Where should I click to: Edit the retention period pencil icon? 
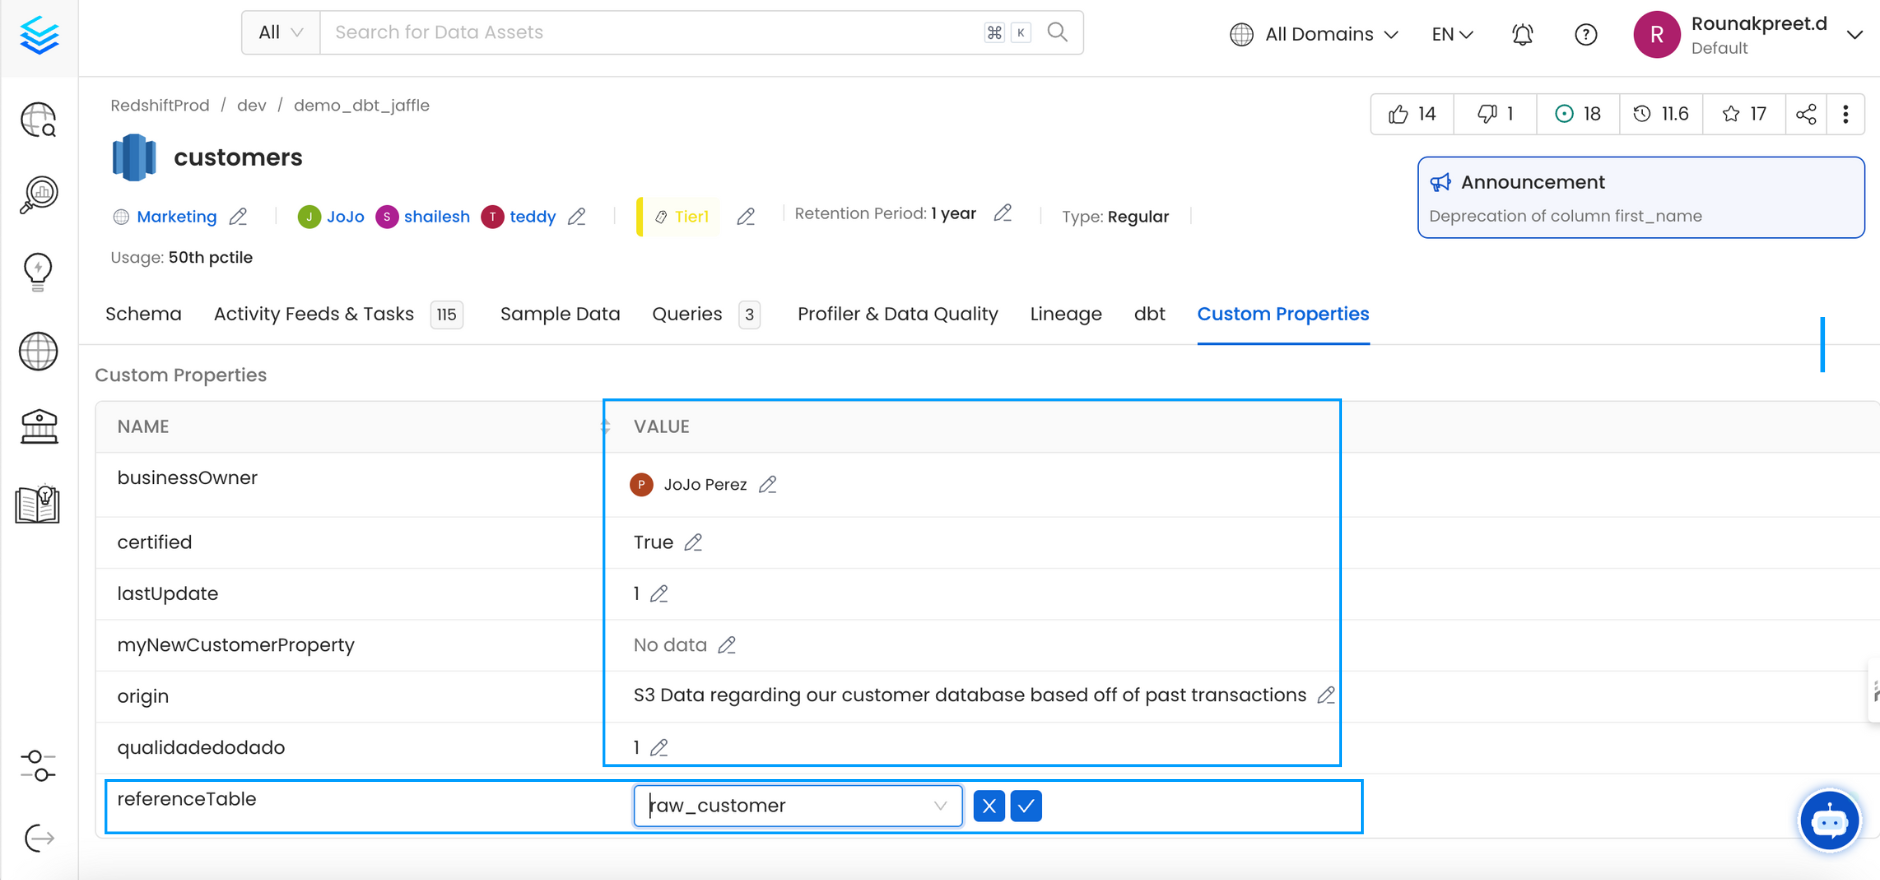click(x=1003, y=213)
